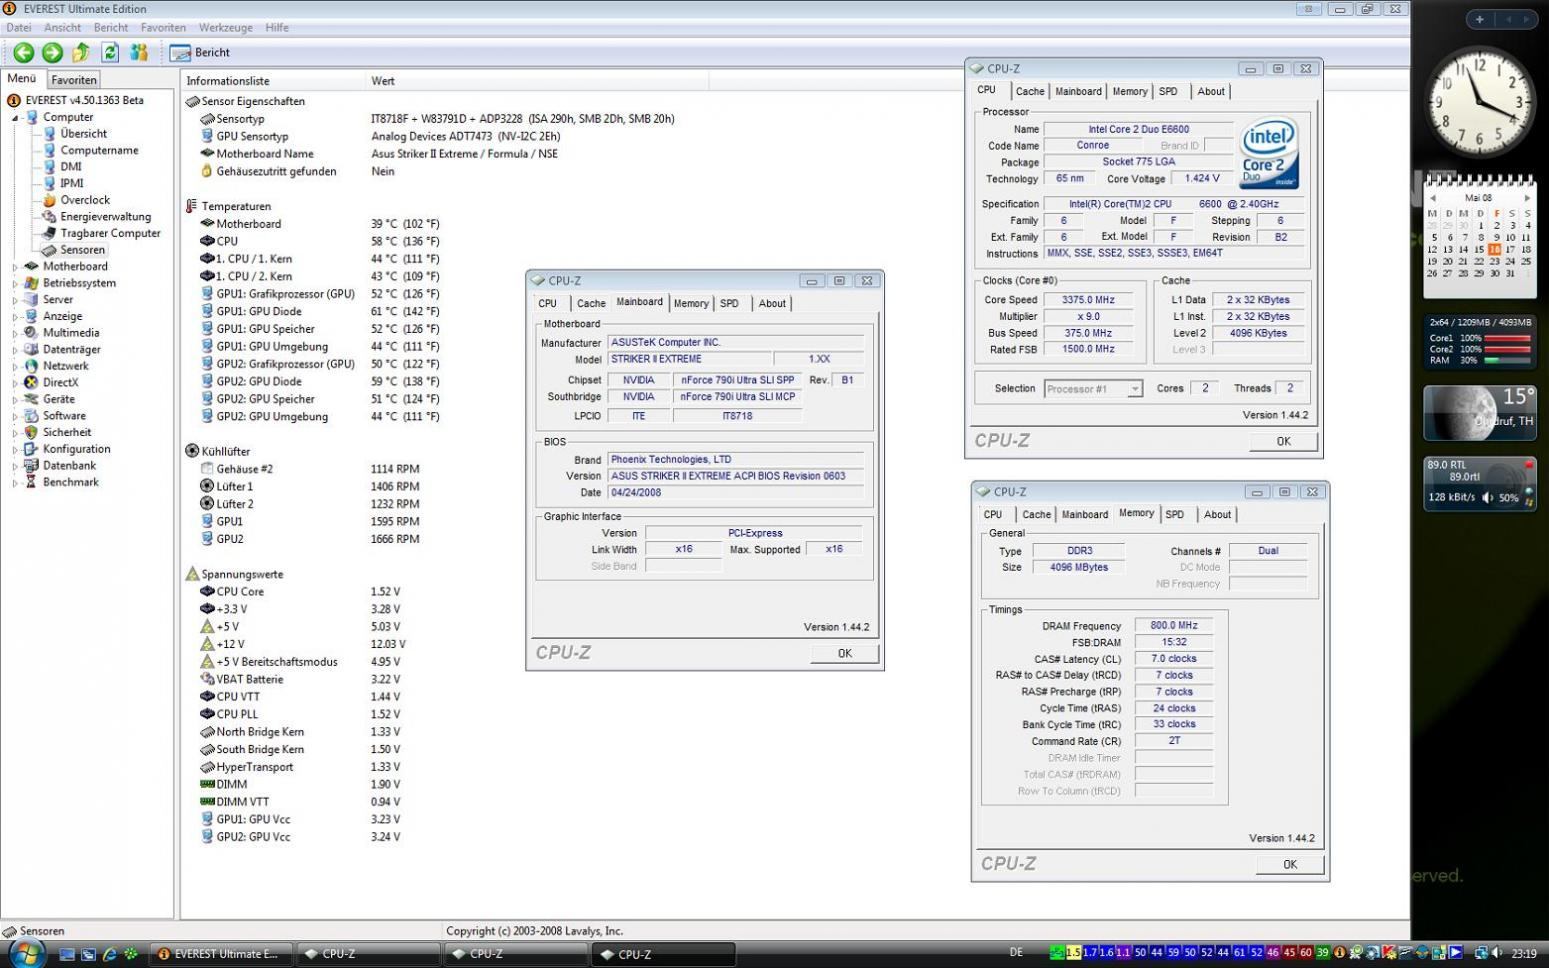Open the Ansicht menu
This screenshot has width=1549, height=968.
tap(63, 28)
